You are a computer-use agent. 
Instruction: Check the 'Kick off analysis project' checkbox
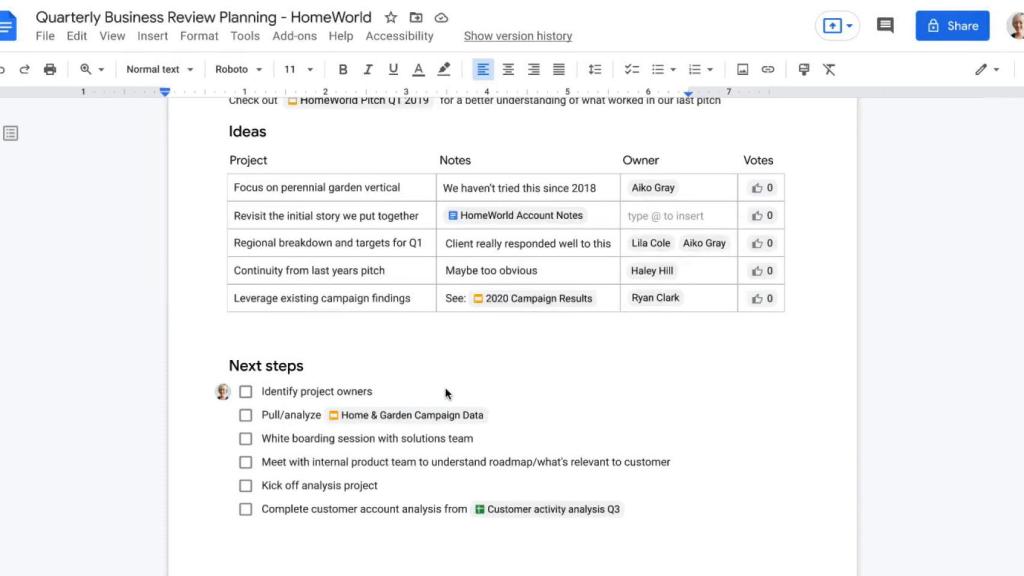[x=245, y=485]
